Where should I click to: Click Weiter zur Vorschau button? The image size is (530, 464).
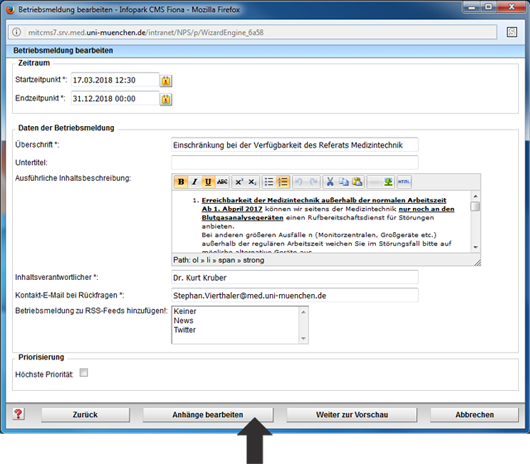coord(352,415)
